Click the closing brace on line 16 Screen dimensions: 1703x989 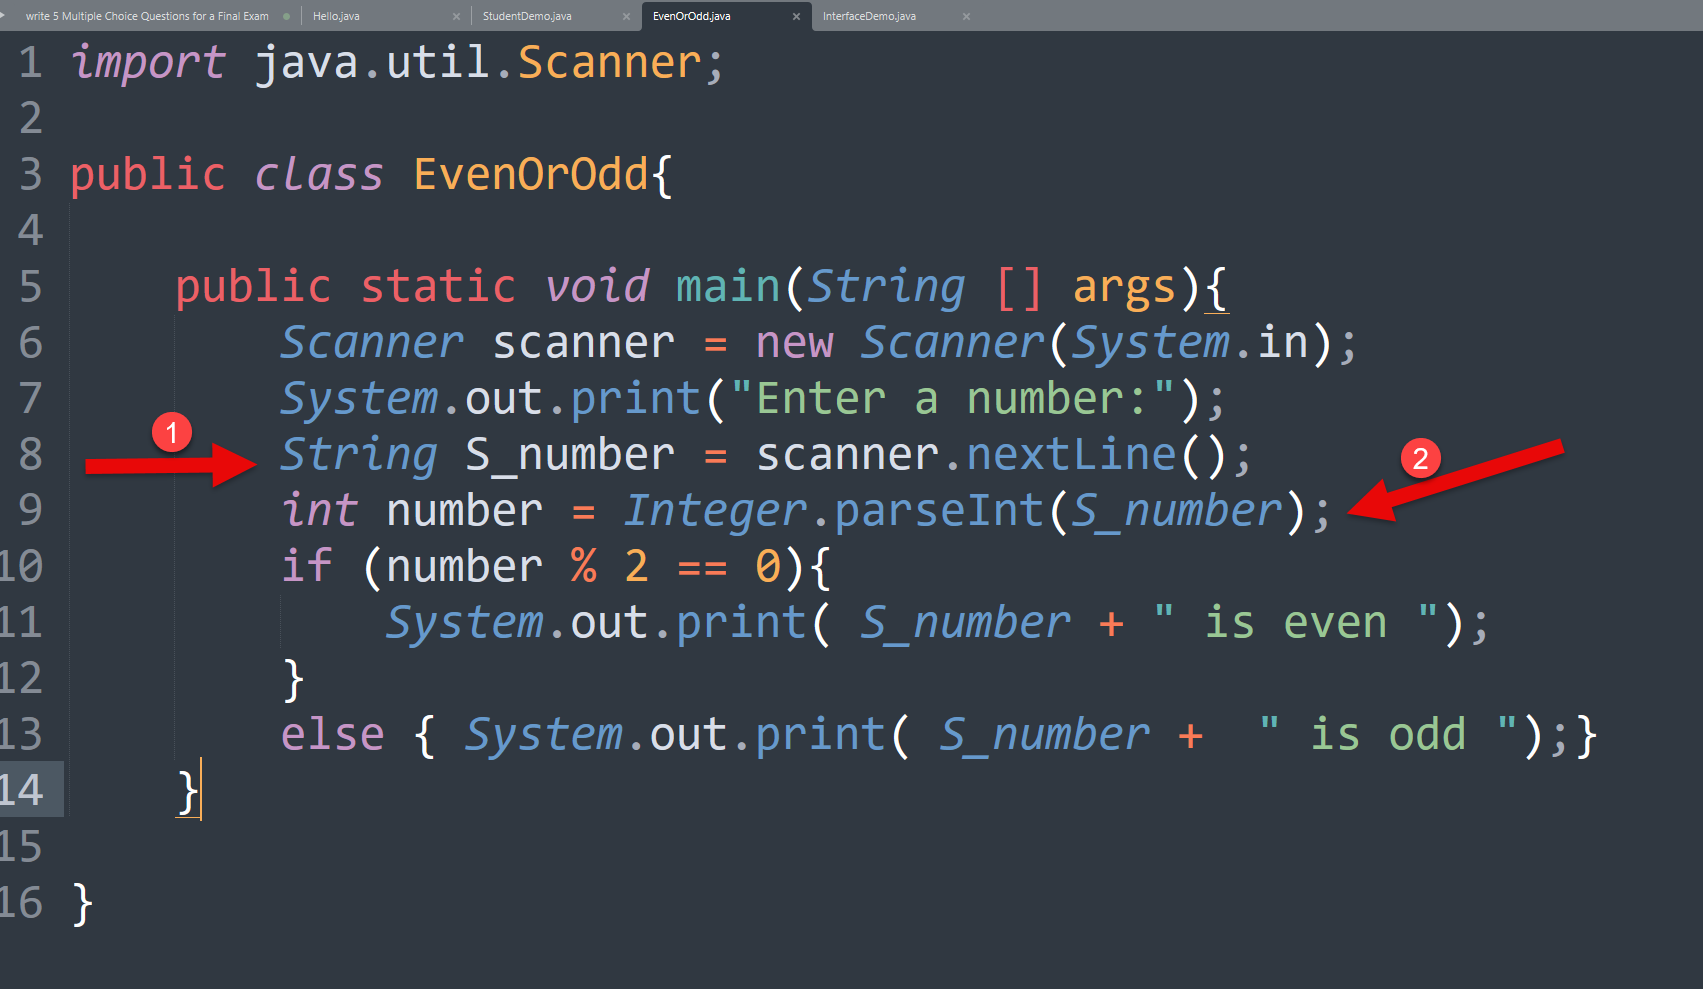click(x=83, y=904)
